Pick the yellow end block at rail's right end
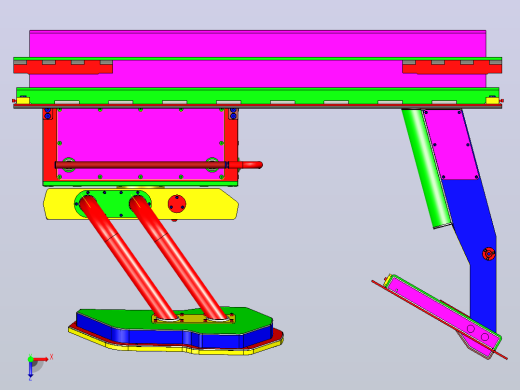This screenshot has height=390, width=520. (493, 100)
